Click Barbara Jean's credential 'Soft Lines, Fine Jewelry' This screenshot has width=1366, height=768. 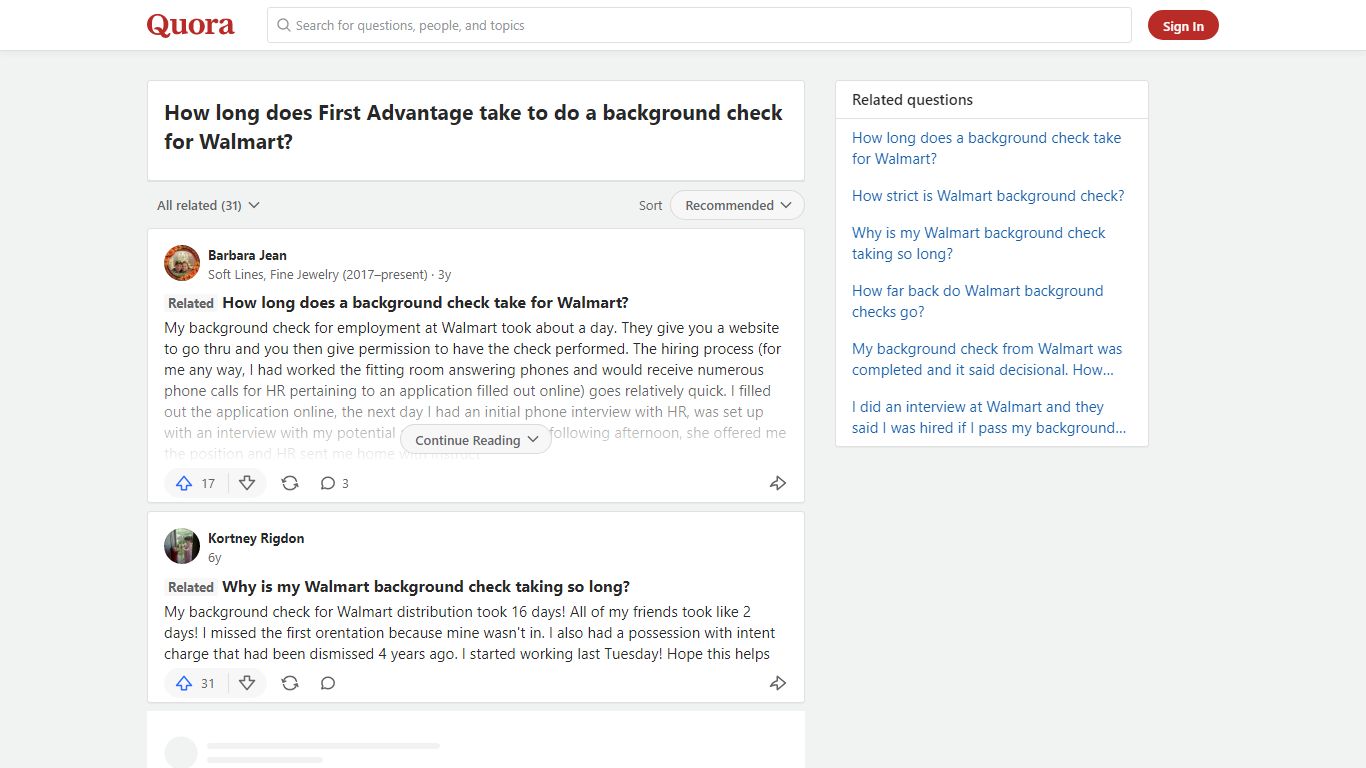point(317,274)
